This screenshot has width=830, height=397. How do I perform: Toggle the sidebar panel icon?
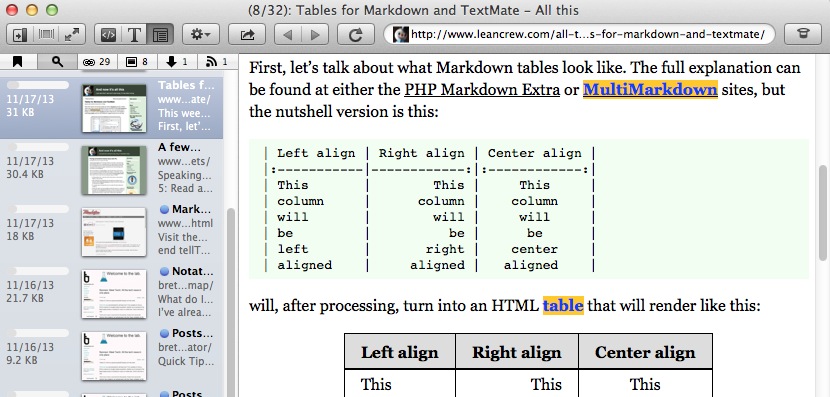click(x=20, y=35)
